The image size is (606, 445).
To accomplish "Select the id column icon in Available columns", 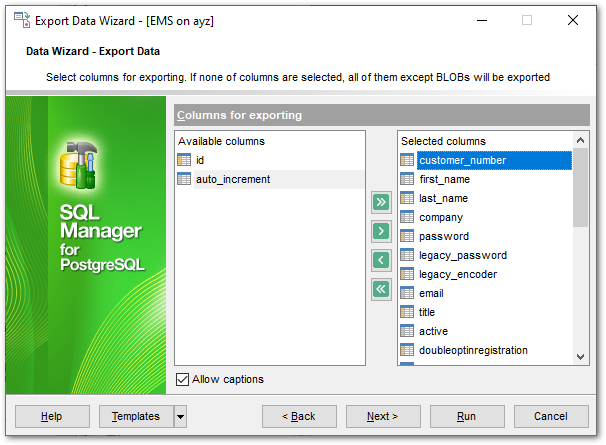I will coord(184,160).
